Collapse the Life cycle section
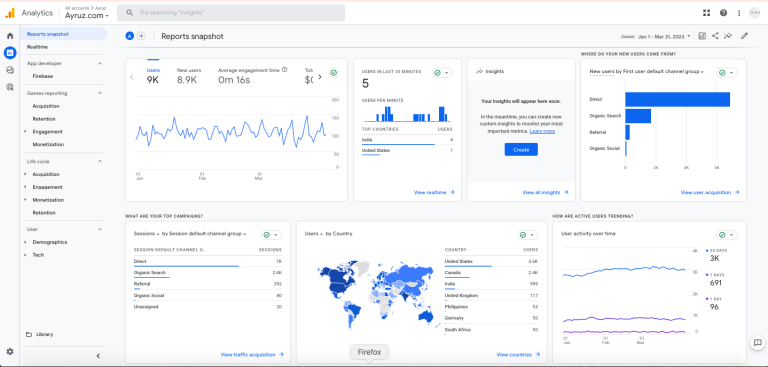The width and height of the screenshot is (768, 367). 99,161
